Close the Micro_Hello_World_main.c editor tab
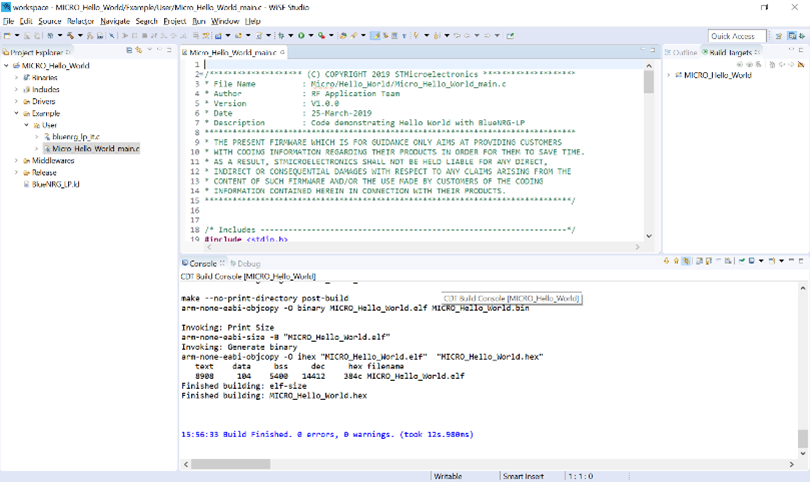This screenshot has width=810, height=482. pos(283,51)
